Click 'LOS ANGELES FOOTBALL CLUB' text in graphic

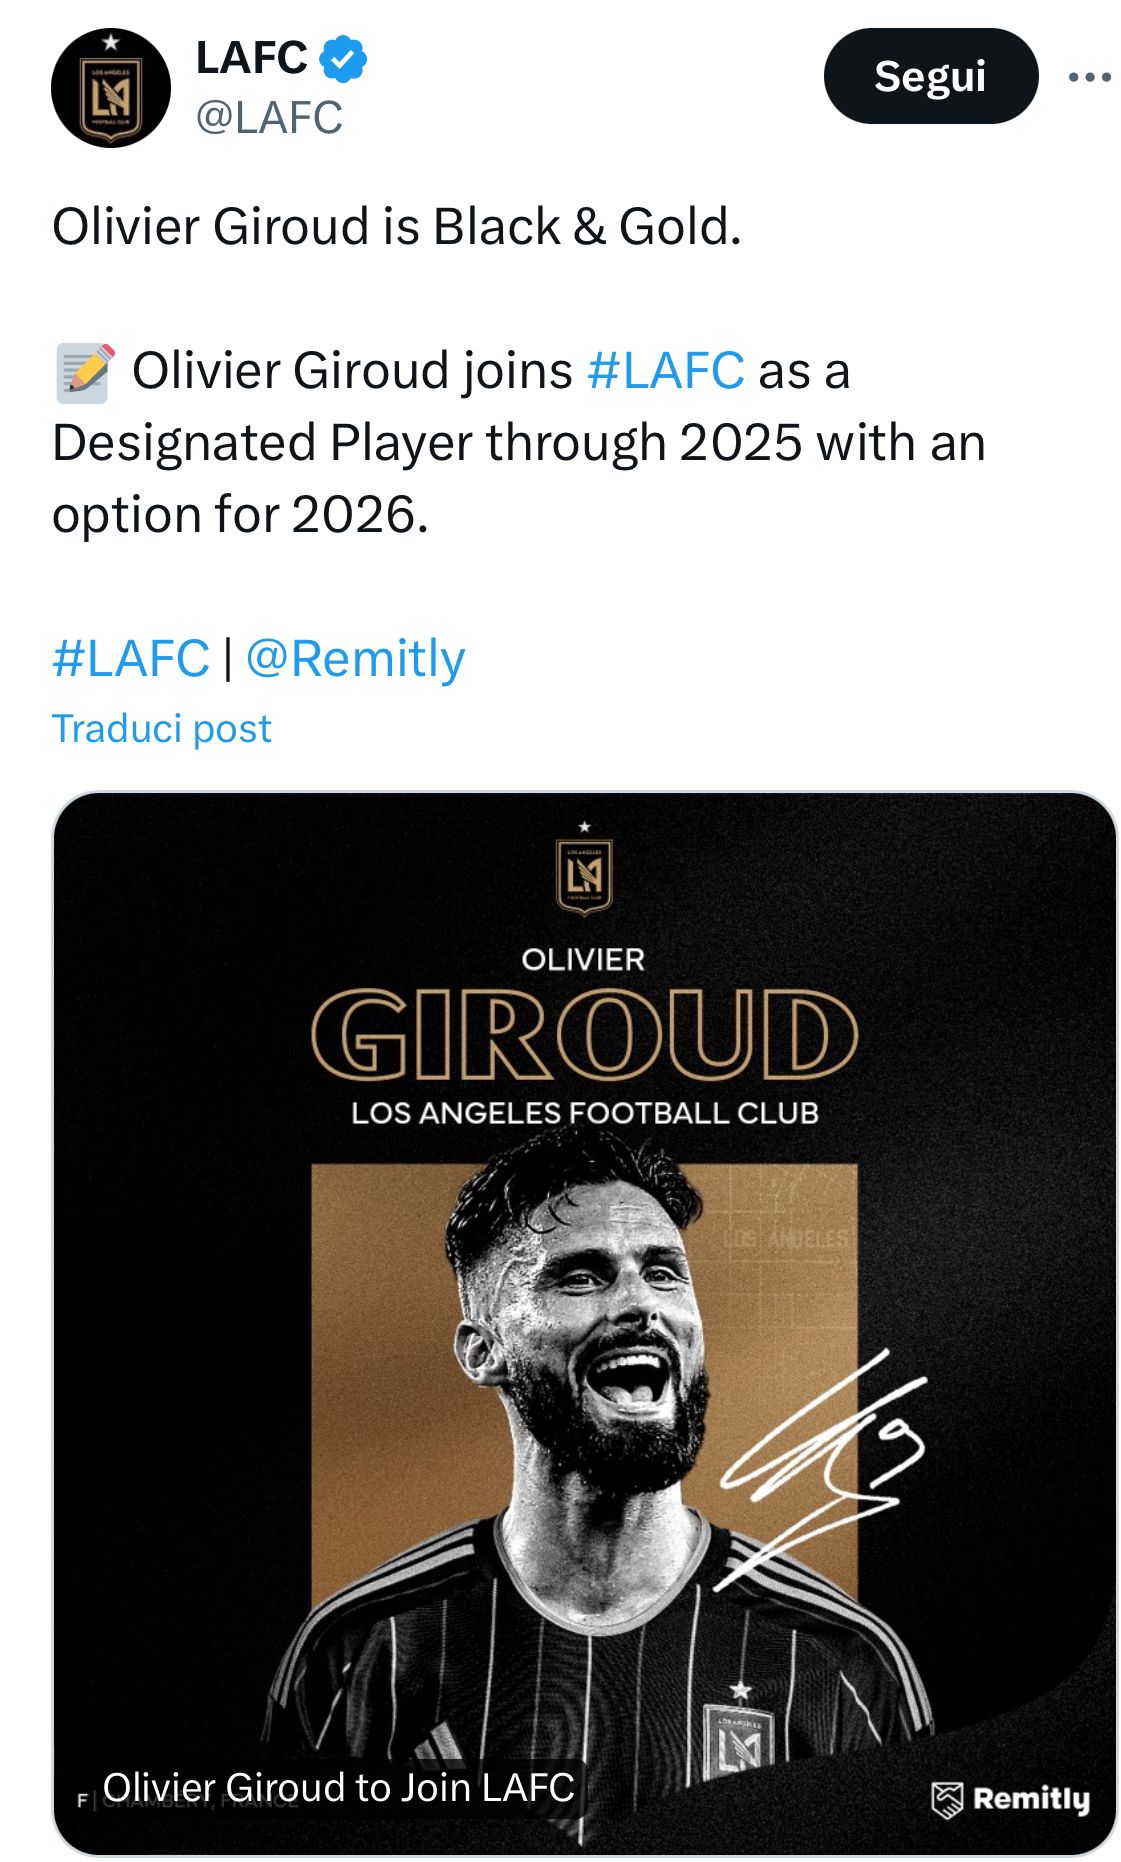(x=584, y=1113)
